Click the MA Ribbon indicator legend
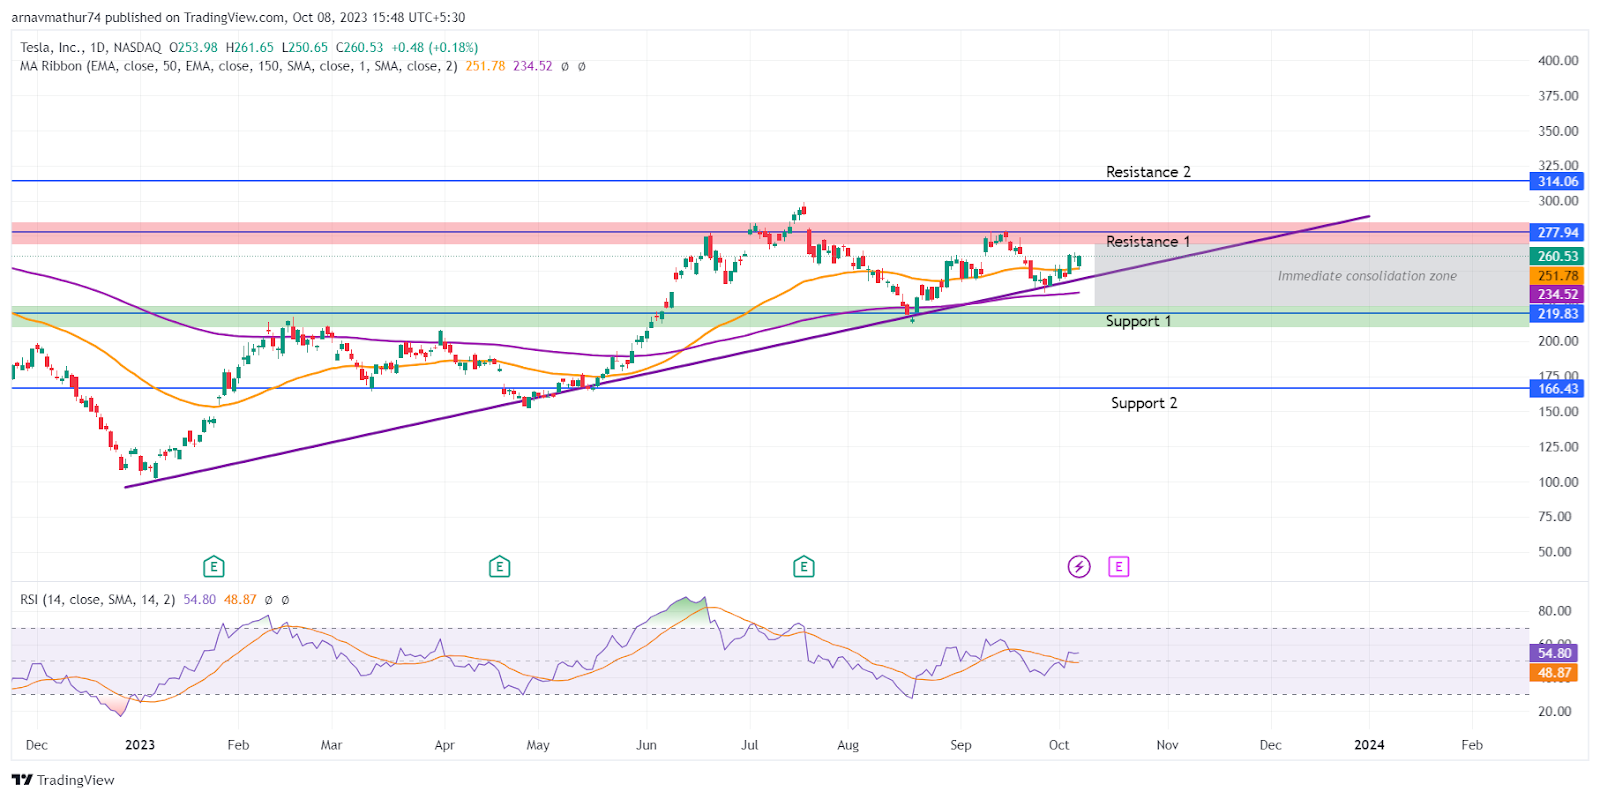The width and height of the screenshot is (1600, 799). pos(238,66)
